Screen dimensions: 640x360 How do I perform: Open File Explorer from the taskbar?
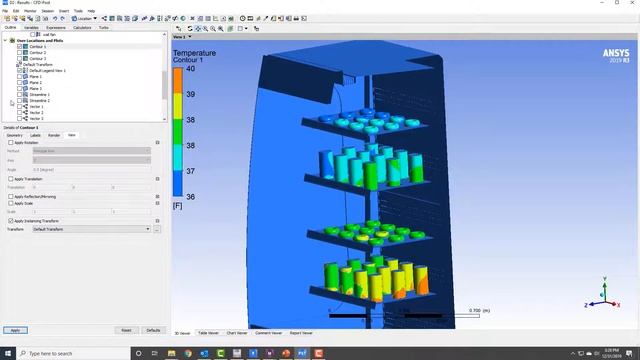tap(171, 353)
